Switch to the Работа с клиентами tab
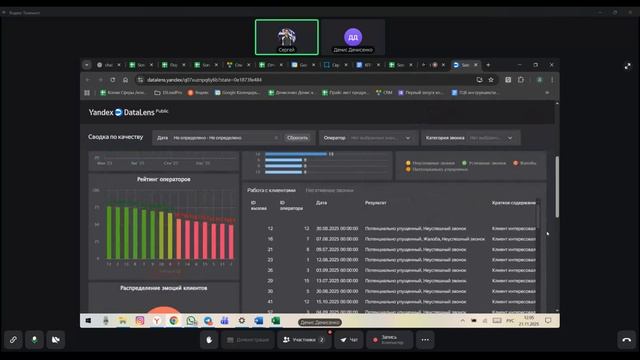 click(x=271, y=190)
